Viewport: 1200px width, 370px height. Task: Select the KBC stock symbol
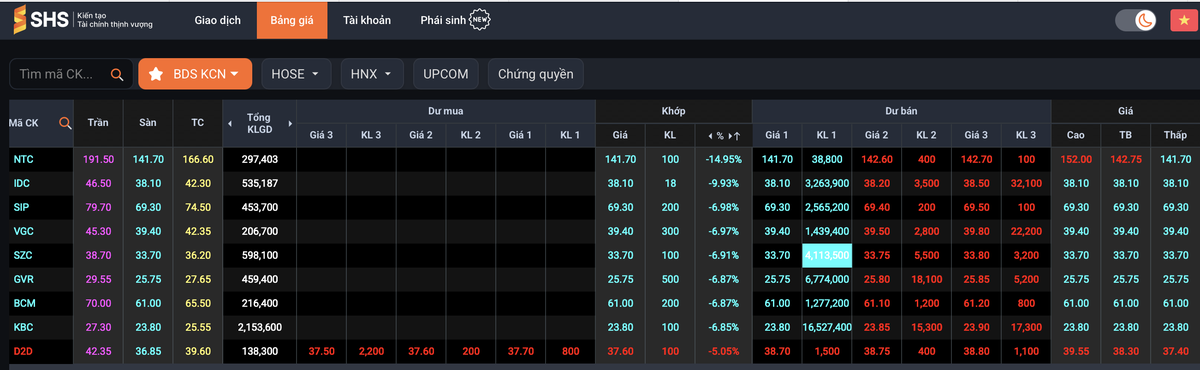[23, 327]
